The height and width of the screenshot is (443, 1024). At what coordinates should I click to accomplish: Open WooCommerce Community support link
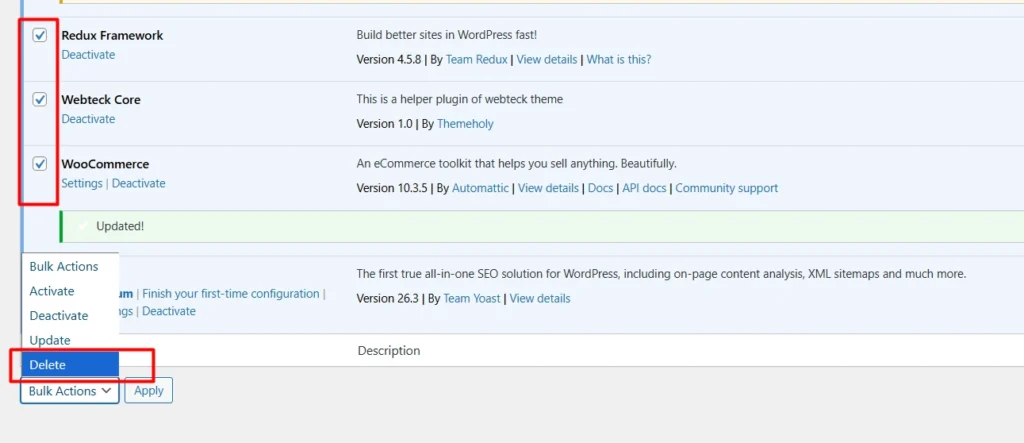pos(726,188)
